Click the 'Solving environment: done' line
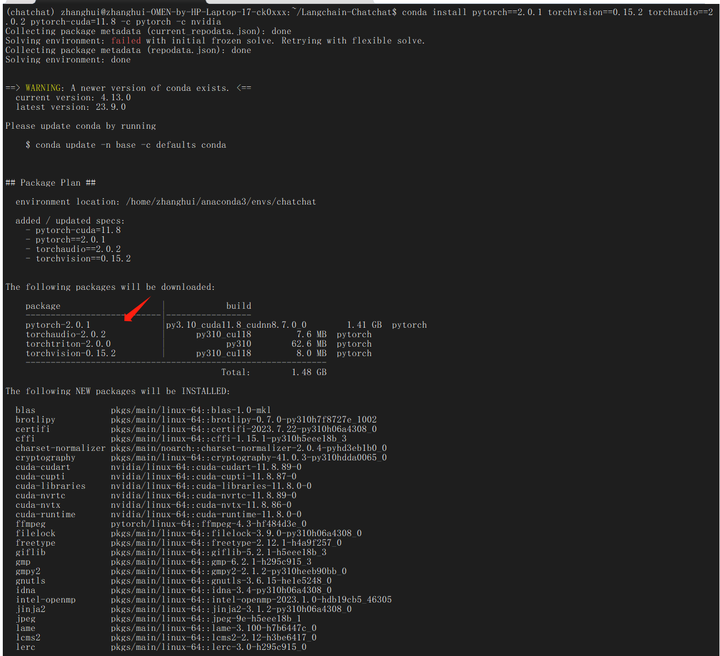 pyautogui.click(x=68, y=60)
